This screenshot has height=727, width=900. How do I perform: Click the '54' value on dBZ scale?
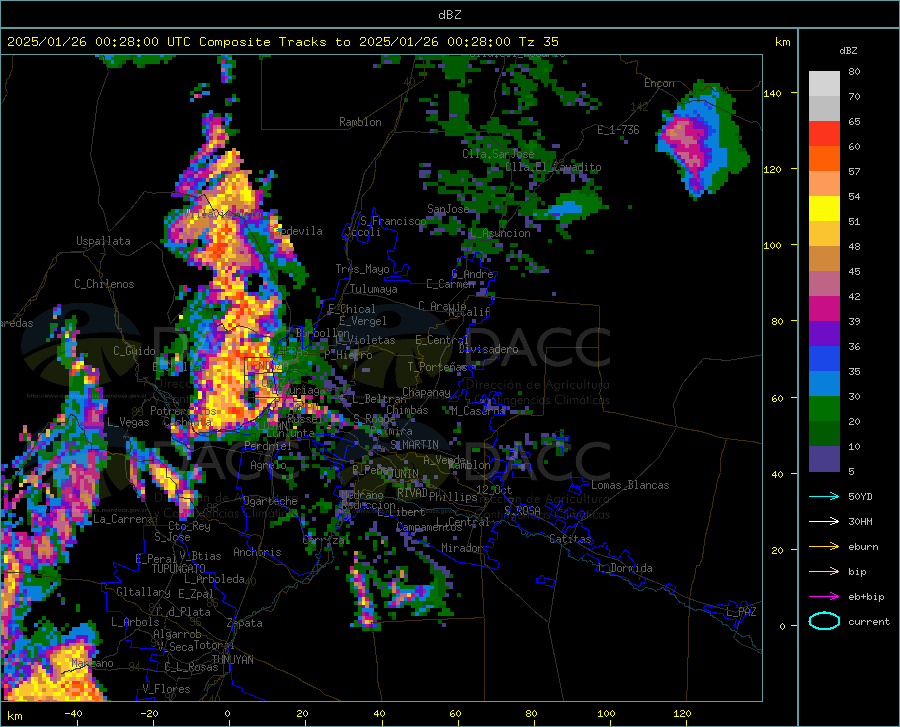pyautogui.click(x=854, y=196)
